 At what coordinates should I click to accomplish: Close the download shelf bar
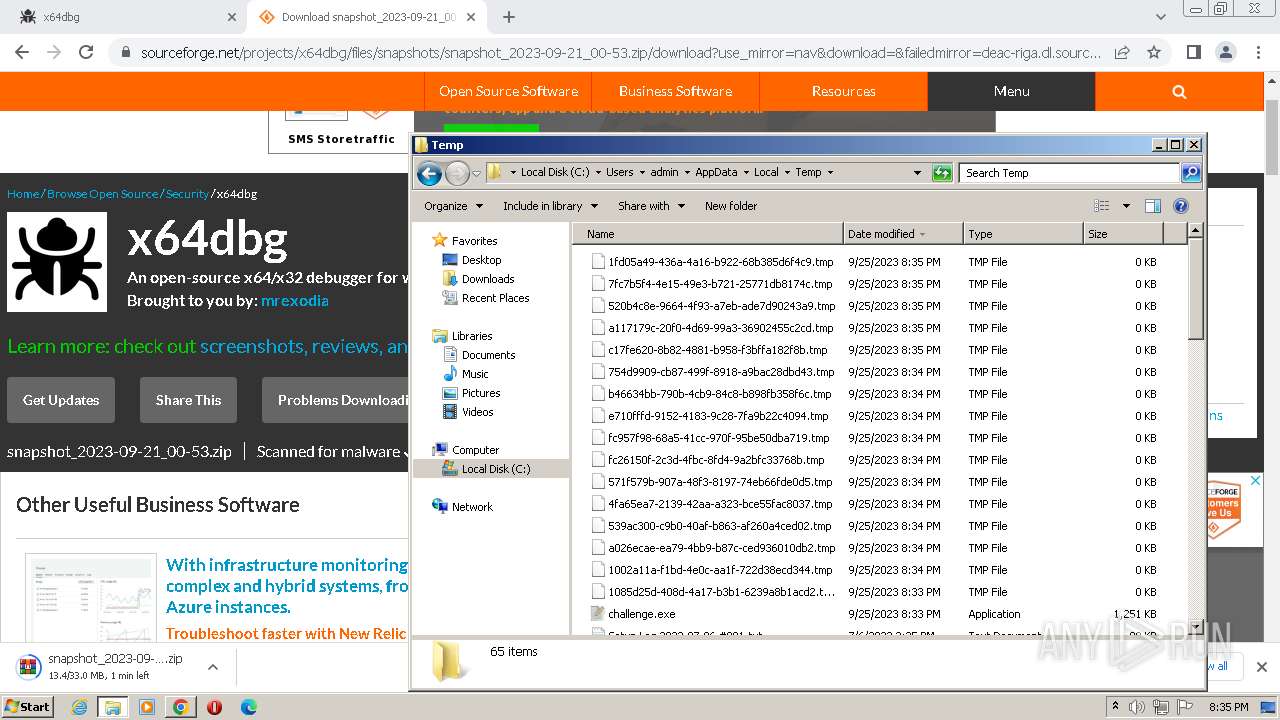click(x=1261, y=667)
